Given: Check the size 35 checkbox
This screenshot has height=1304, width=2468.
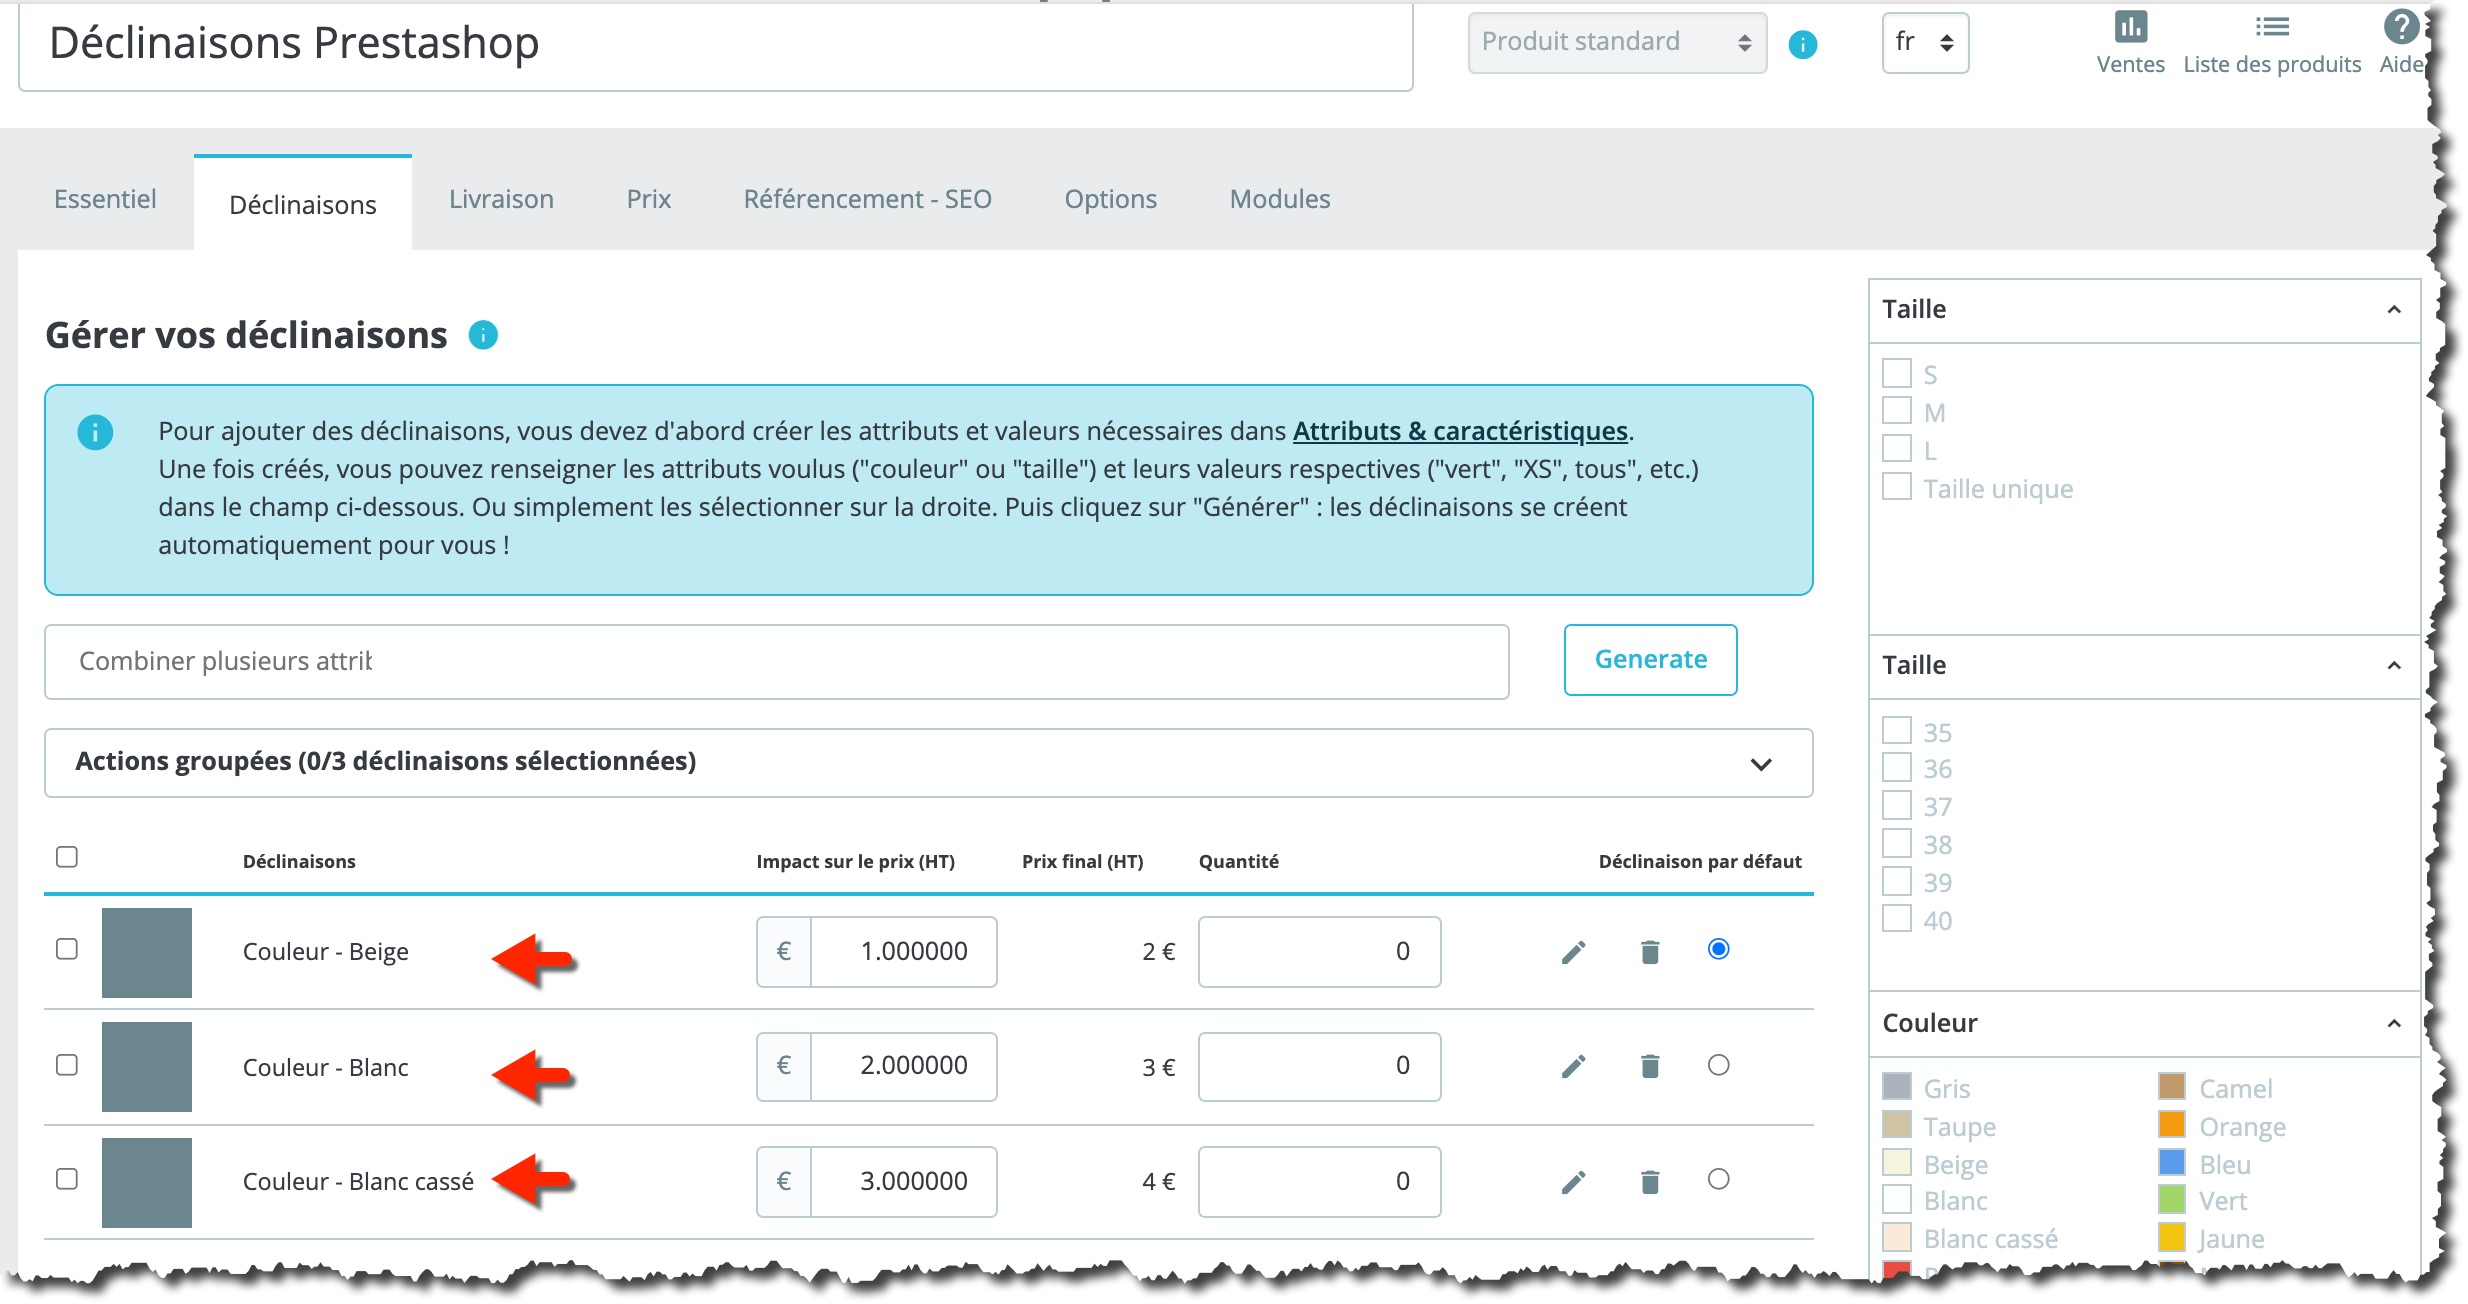Looking at the screenshot, I should (1896, 730).
